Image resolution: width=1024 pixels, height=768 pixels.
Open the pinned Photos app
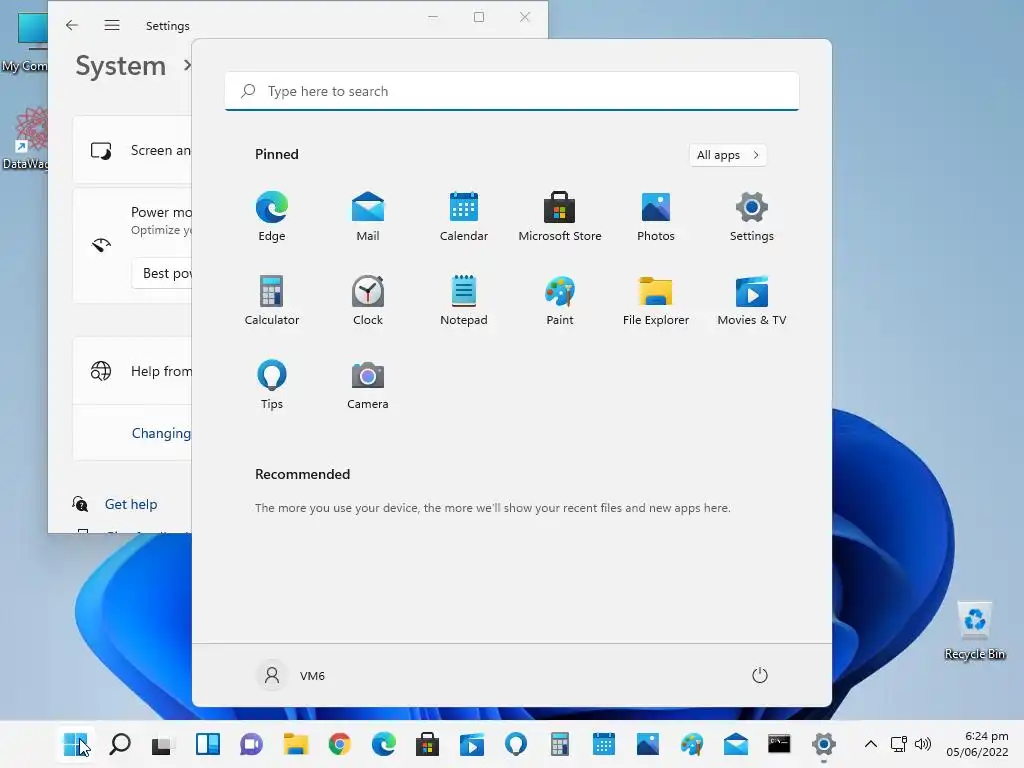(x=656, y=216)
